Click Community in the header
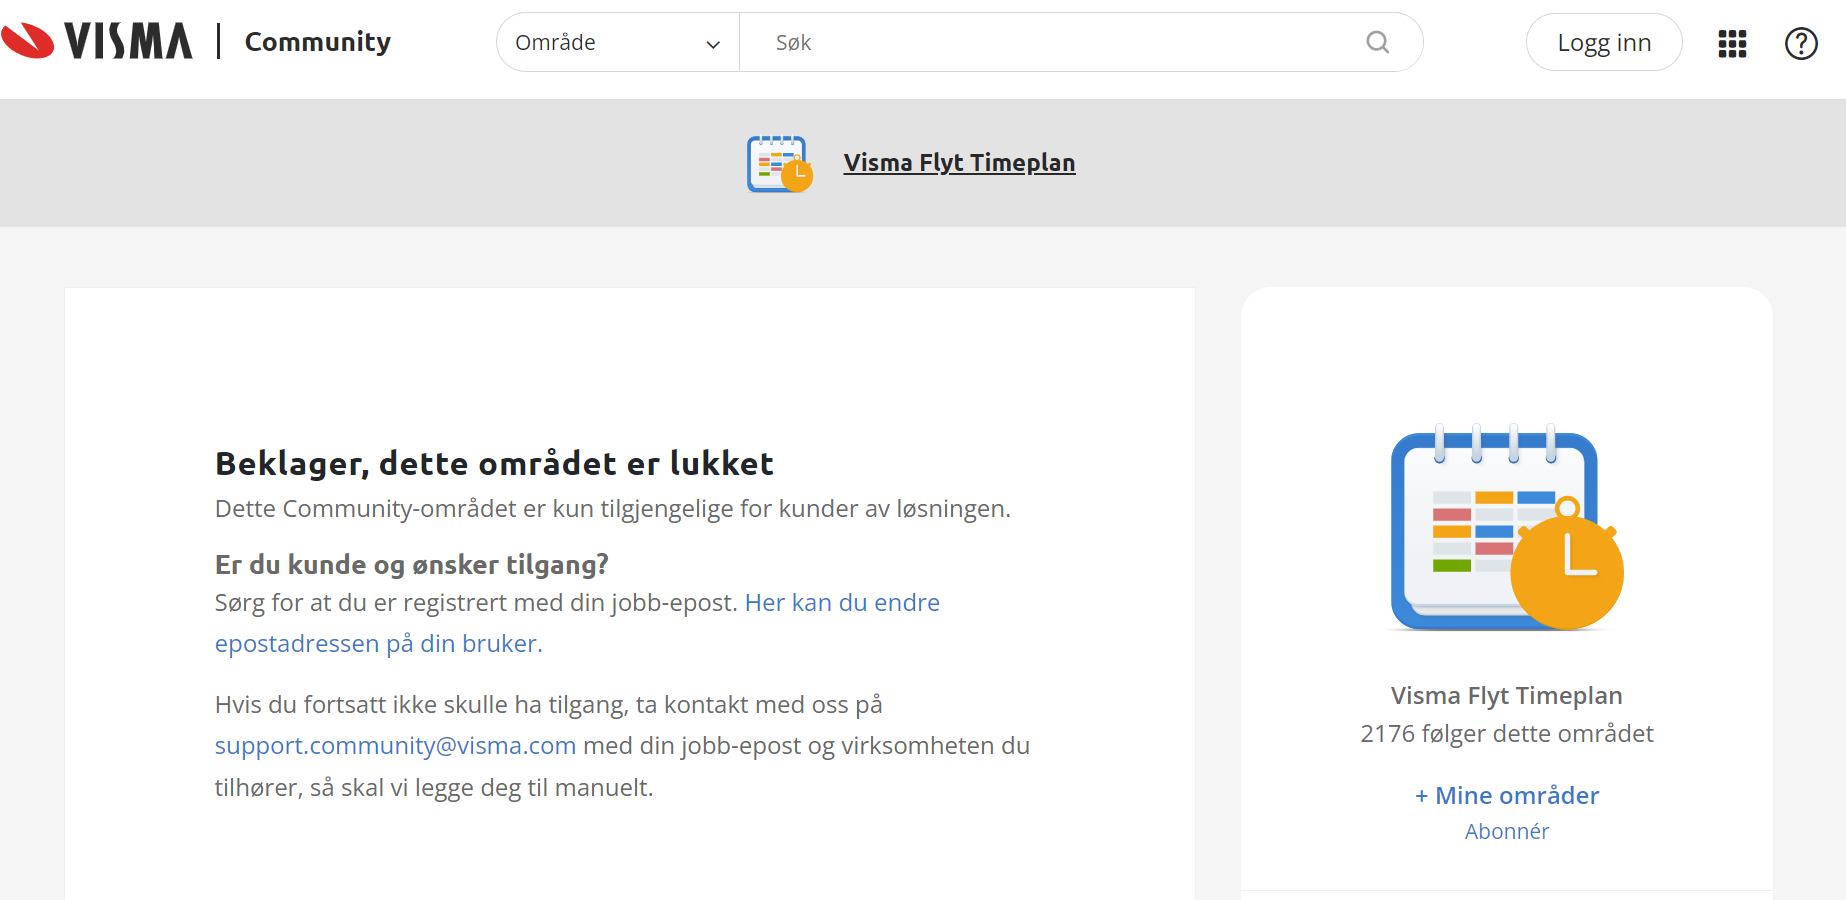1846x900 pixels. coord(317,42)
